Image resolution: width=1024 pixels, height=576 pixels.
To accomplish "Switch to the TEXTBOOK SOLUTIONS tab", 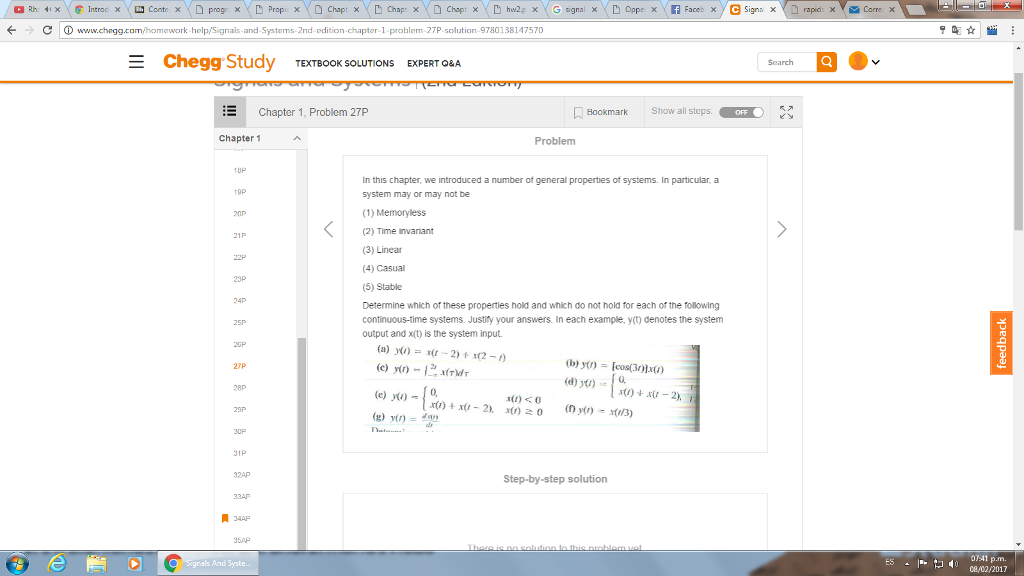I will point(345,62).
